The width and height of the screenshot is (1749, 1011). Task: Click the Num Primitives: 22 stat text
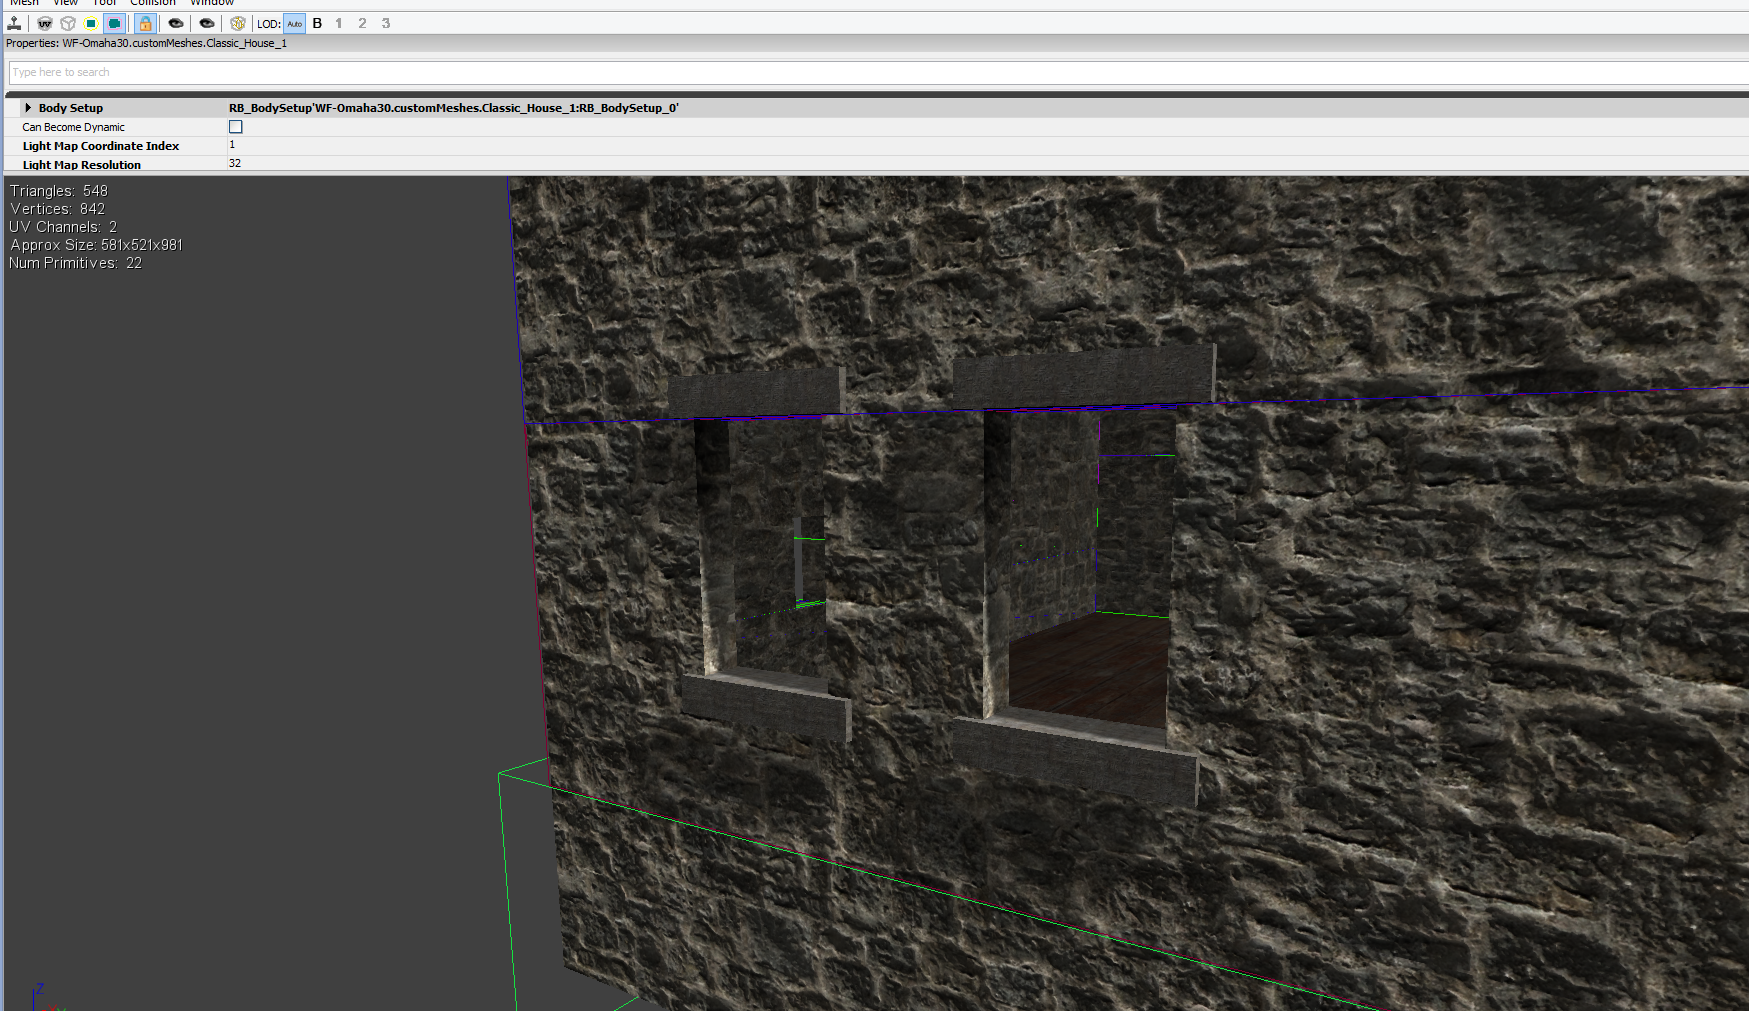[76, 263]
